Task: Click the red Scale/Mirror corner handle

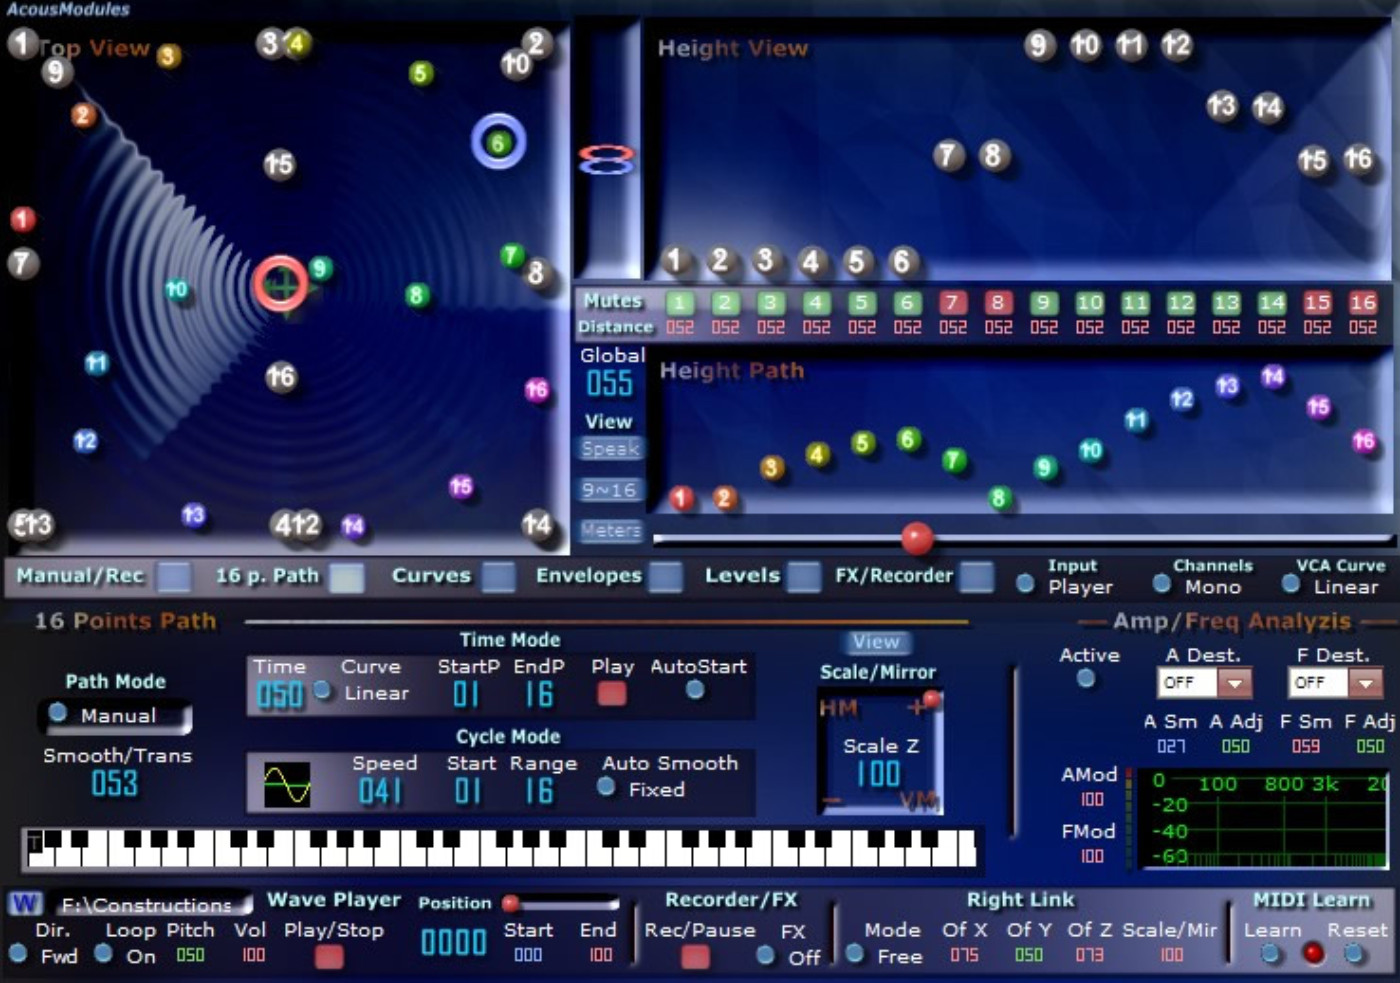Action: pyautogui.click(x=931, y=700)
